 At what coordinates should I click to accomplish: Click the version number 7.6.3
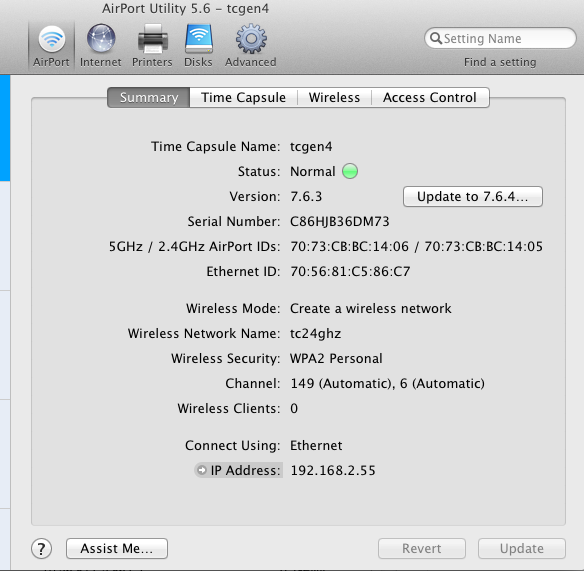[306, 196]
